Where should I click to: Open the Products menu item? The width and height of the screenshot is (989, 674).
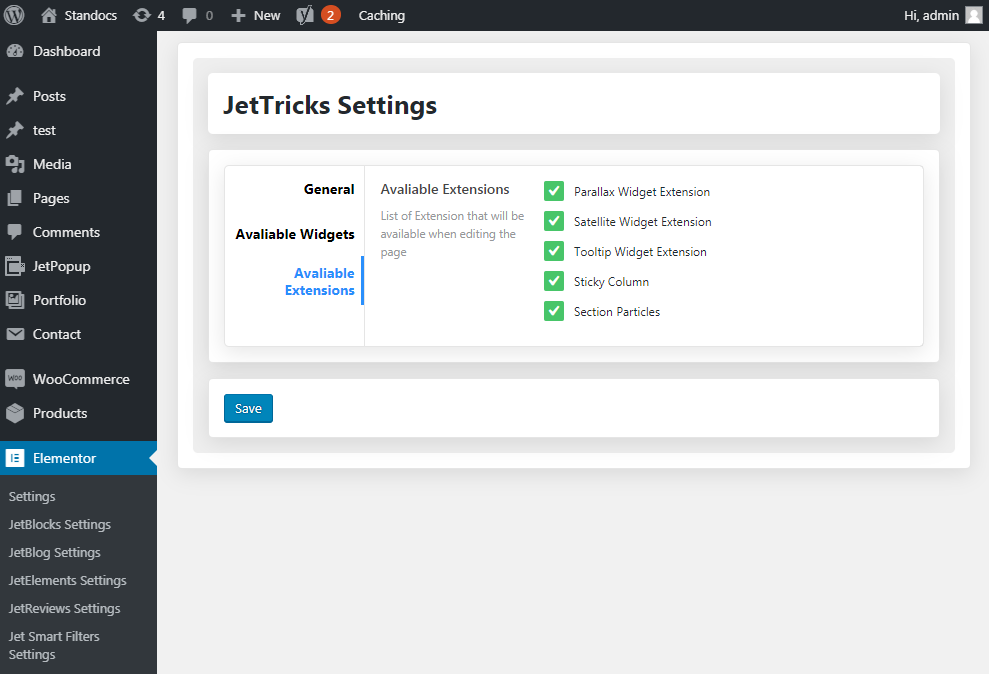point(78,413)
